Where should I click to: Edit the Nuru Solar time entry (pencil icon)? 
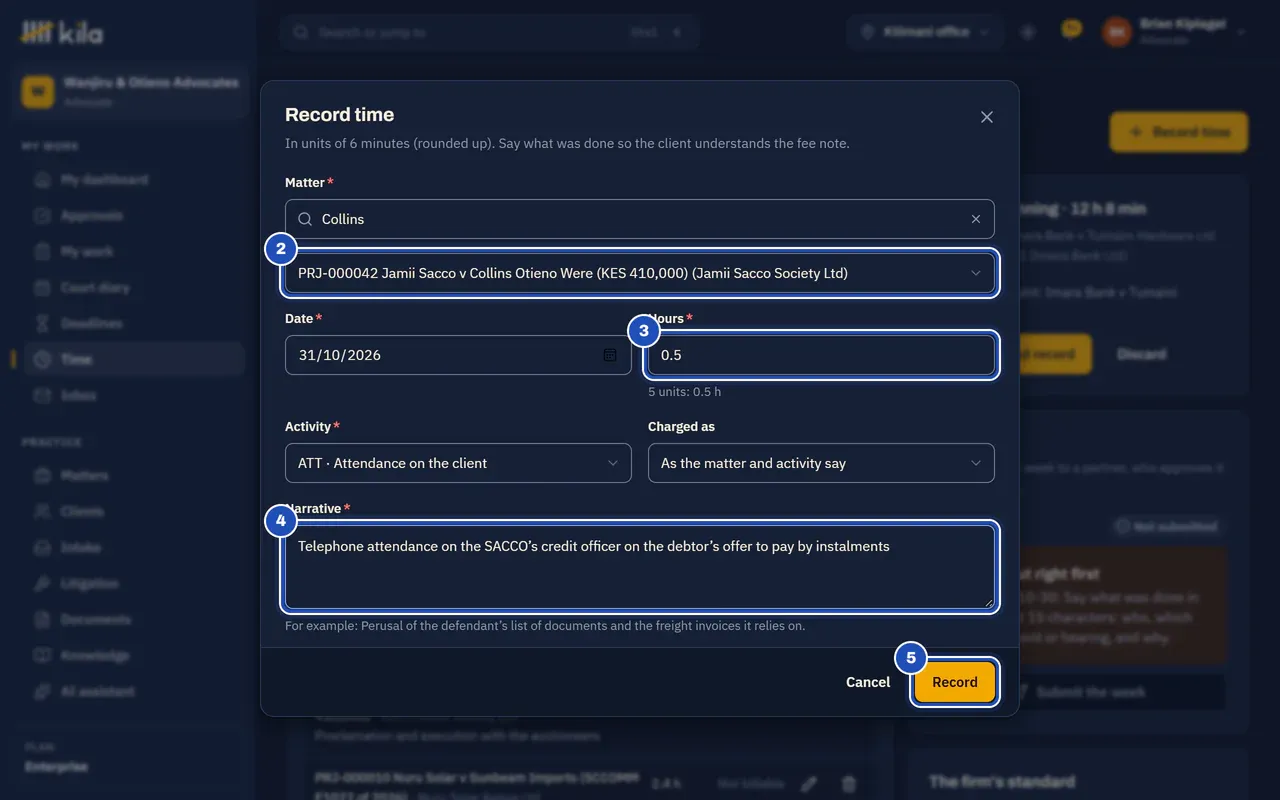tap(809, 784)
